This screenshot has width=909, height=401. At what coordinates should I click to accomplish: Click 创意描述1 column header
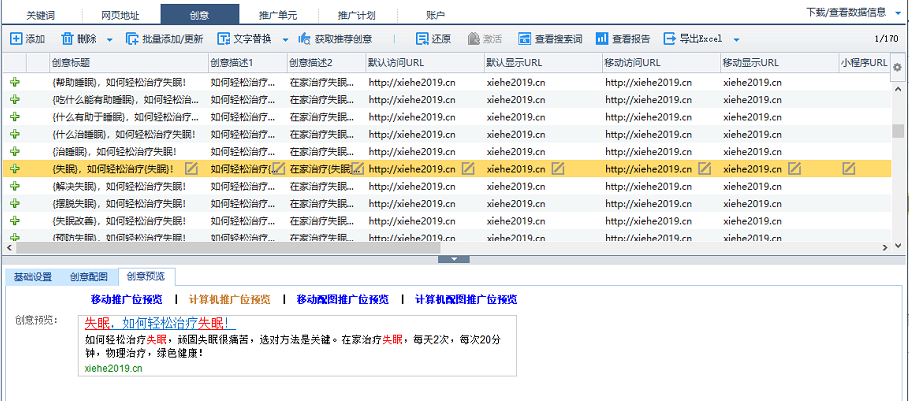(246, 63)
